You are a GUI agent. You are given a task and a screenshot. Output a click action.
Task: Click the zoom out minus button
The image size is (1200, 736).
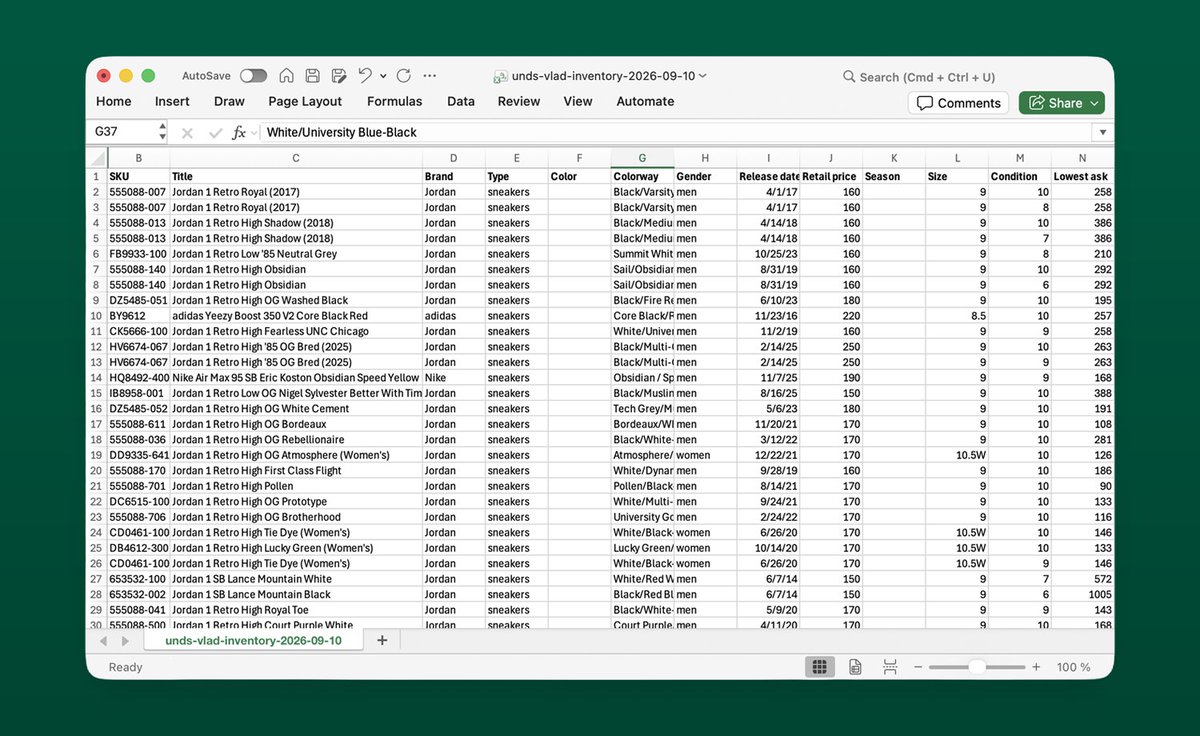pyautogui.click(x=918, y=667)
